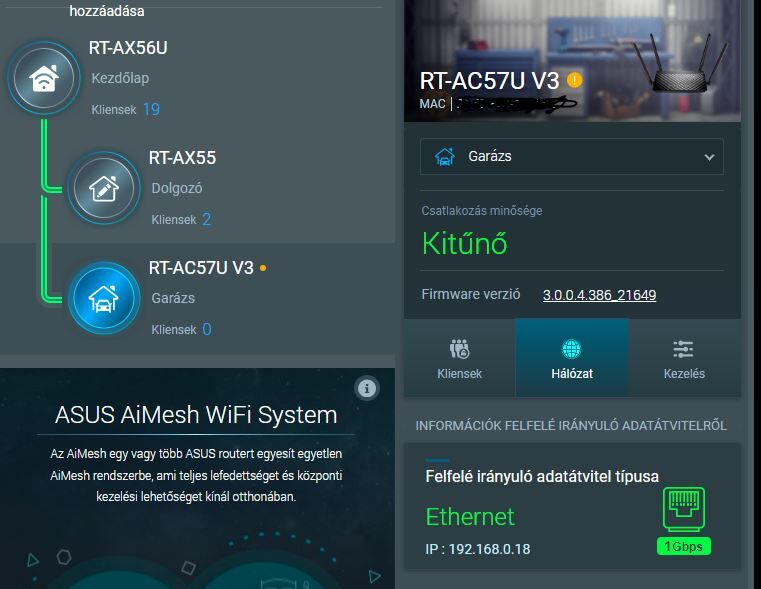Click the Kliensek tab people icon
Screen dimensions: 761x589
(459, 348)
